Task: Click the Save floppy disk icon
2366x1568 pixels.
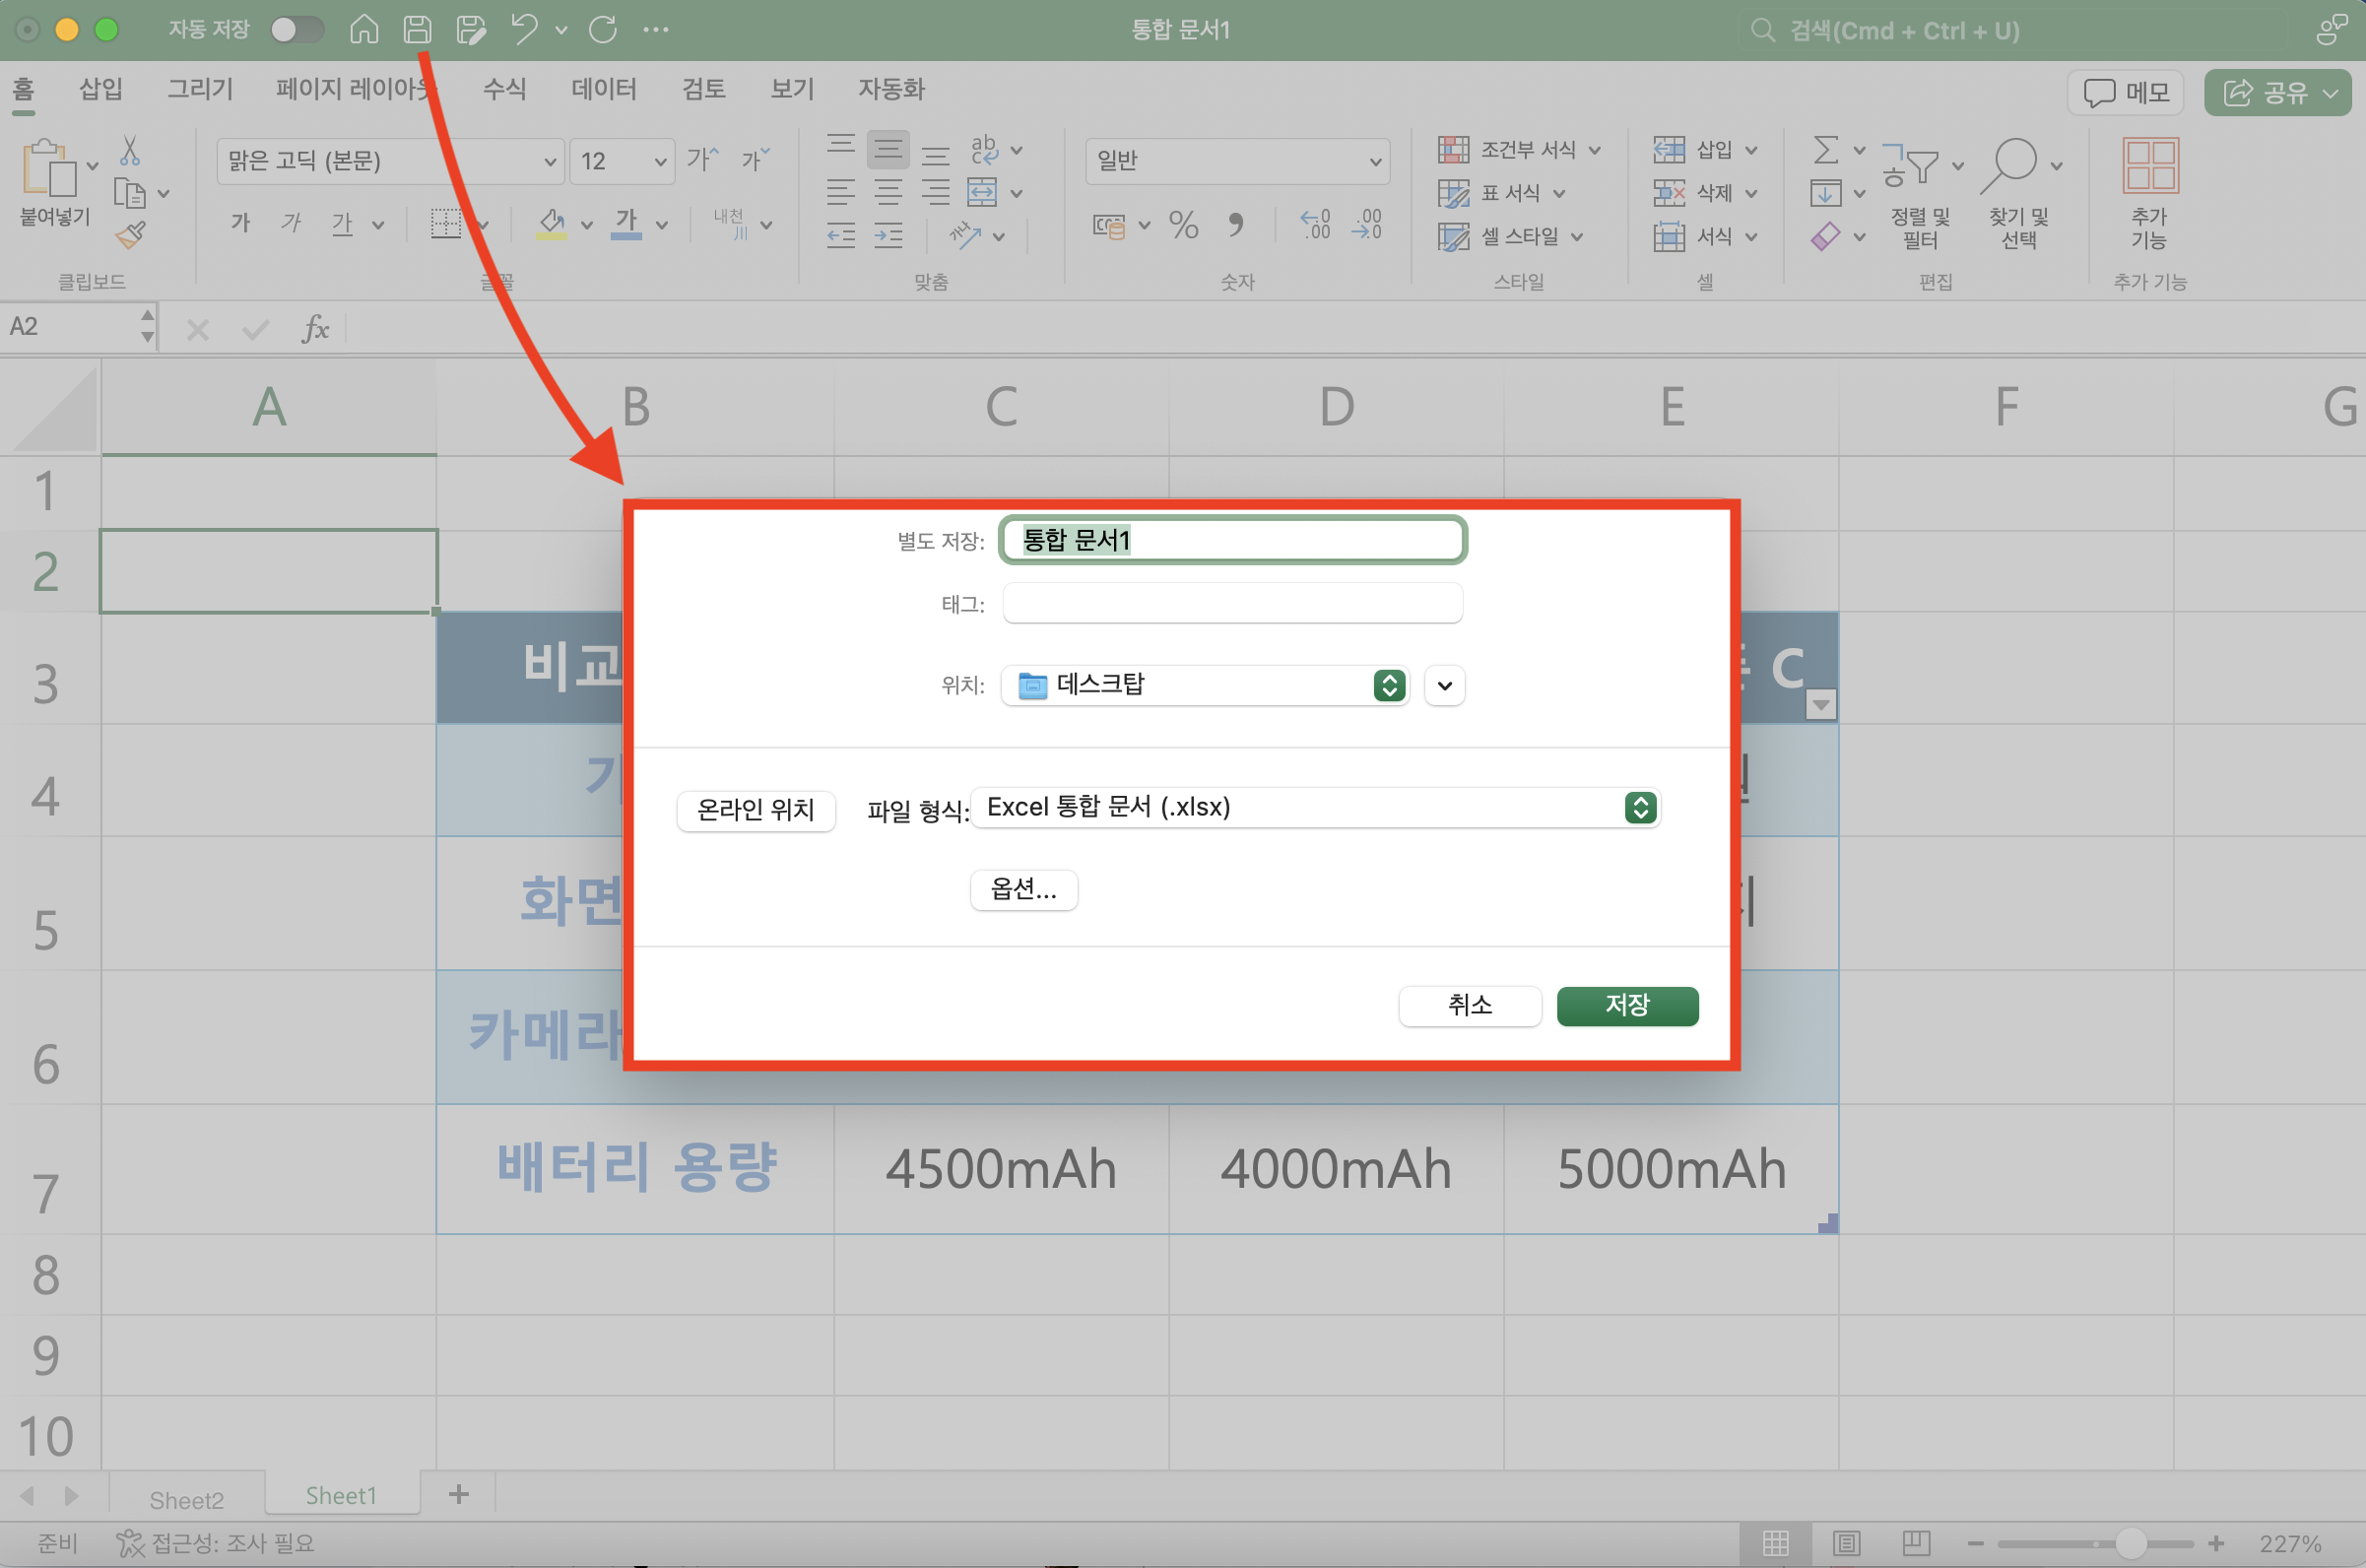Action: coord(417,29)
